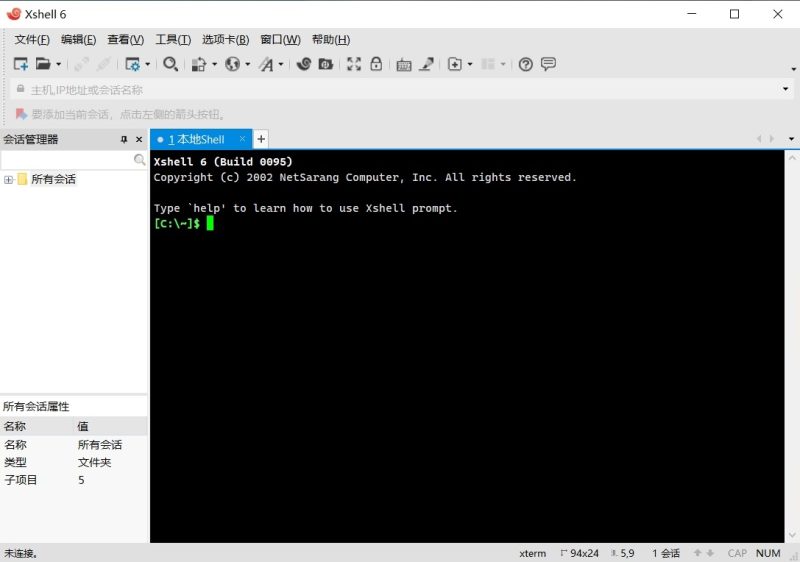Click the Xagent key manager icon
The width and height of the screenshot is (800, 562).
click(x=326, y=64)
